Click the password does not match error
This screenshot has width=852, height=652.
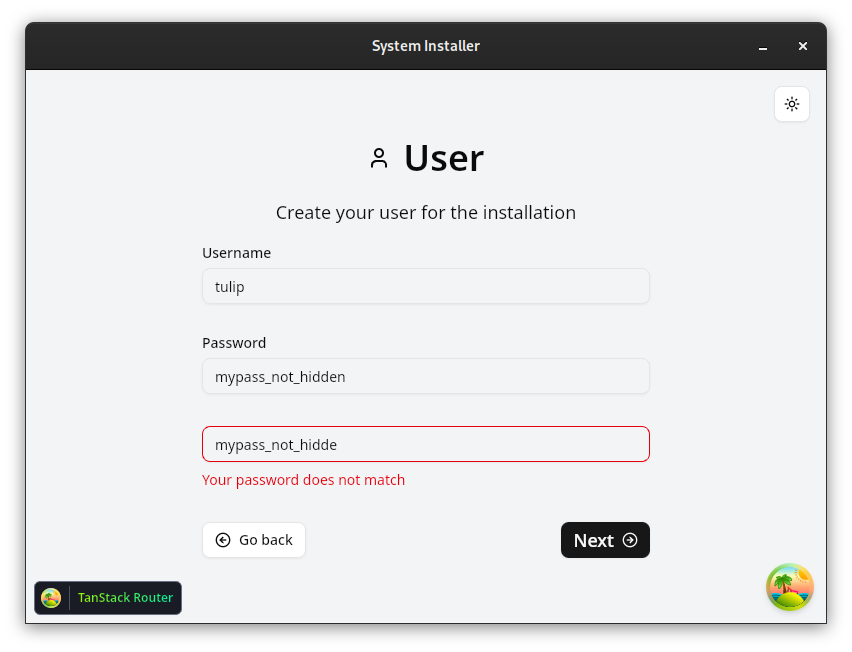point(303,480)
